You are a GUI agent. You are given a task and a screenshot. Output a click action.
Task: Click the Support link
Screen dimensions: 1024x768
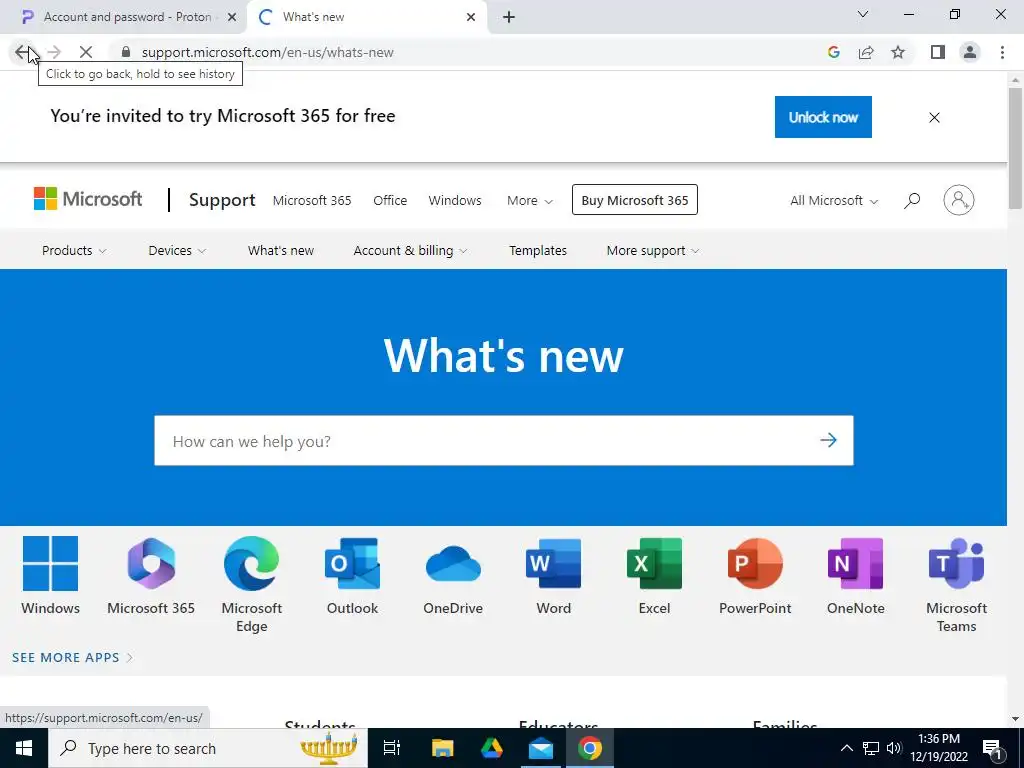tap(222, 200)
